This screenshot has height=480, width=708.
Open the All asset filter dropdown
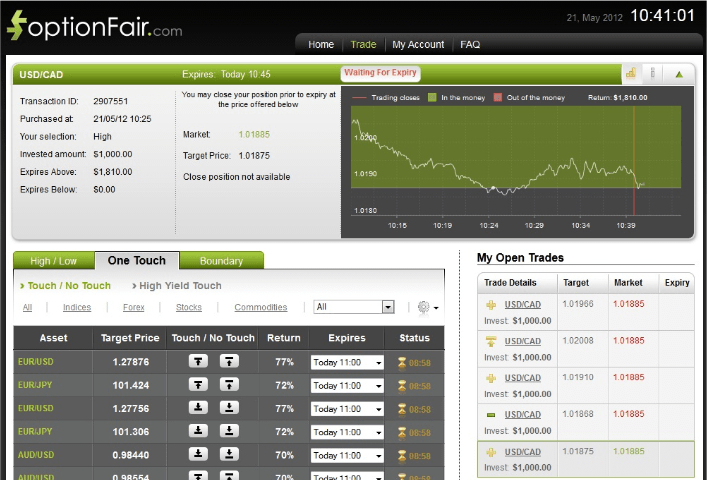coord(354,308)
